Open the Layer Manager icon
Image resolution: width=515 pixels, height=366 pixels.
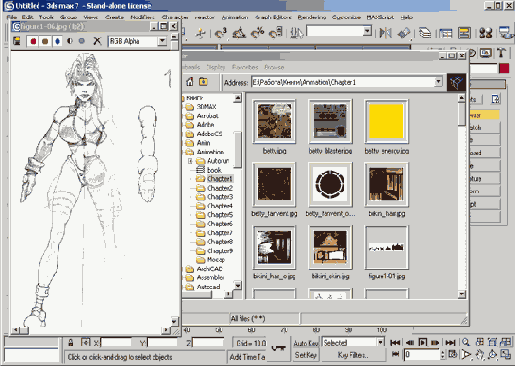click(x=425, y=33)
